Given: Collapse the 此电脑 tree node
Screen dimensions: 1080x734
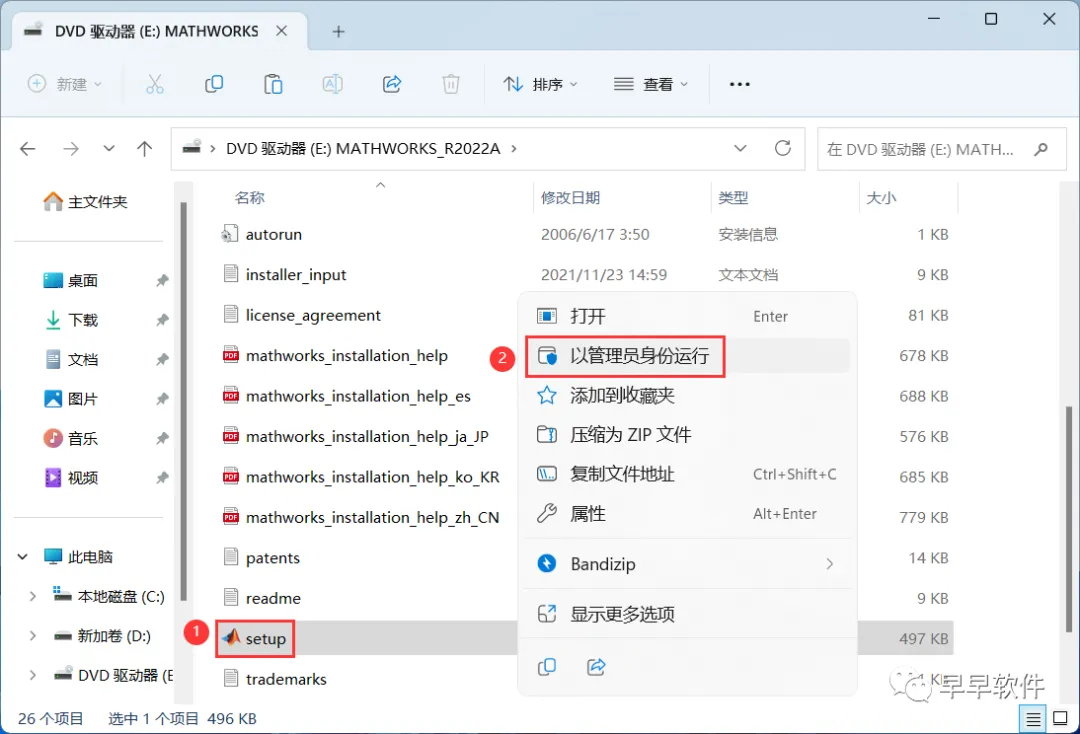Looking at the screenshot, I should click(23, 556).
